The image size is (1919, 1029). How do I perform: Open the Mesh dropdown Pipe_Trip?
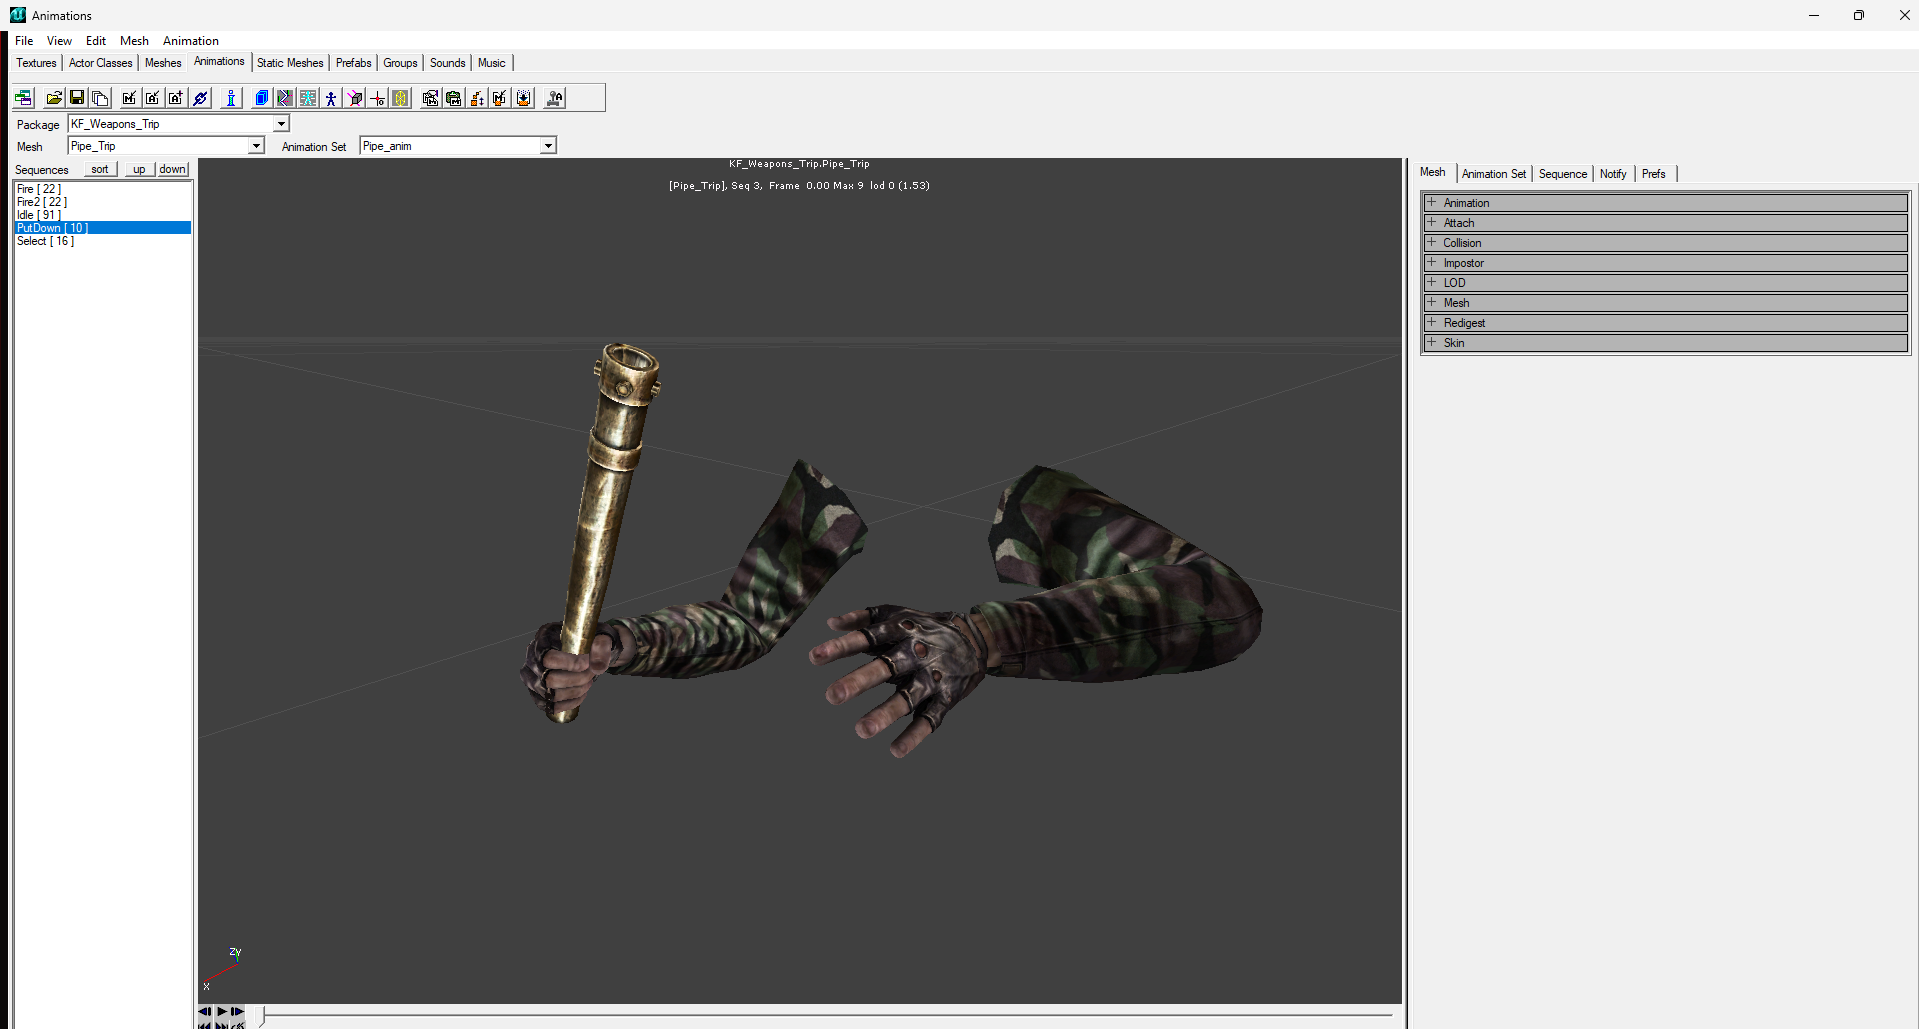[x=256, y=146]
